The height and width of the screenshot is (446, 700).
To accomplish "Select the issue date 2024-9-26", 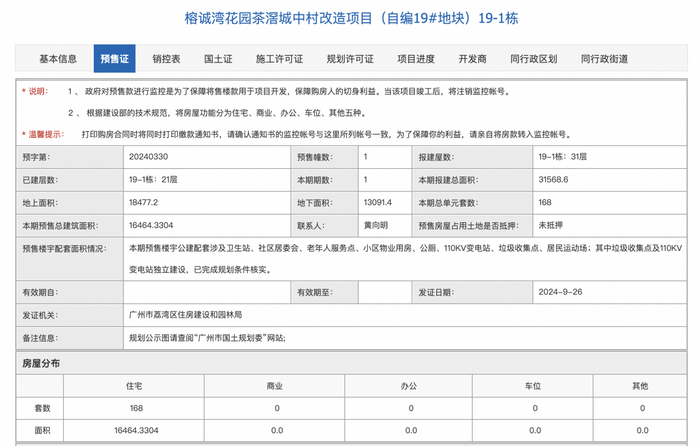I will pos(560,292).
